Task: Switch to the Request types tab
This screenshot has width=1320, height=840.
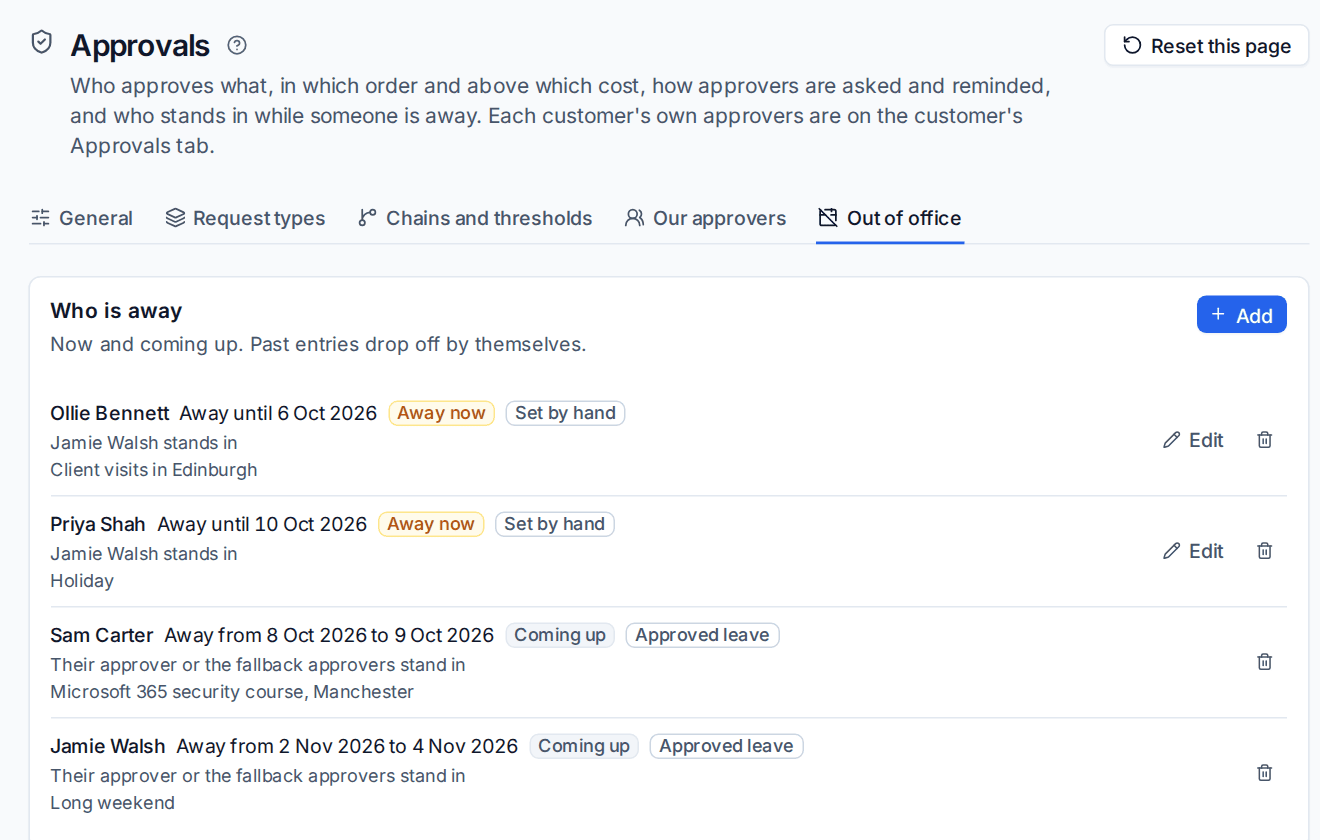Action: tap(246, 218)
